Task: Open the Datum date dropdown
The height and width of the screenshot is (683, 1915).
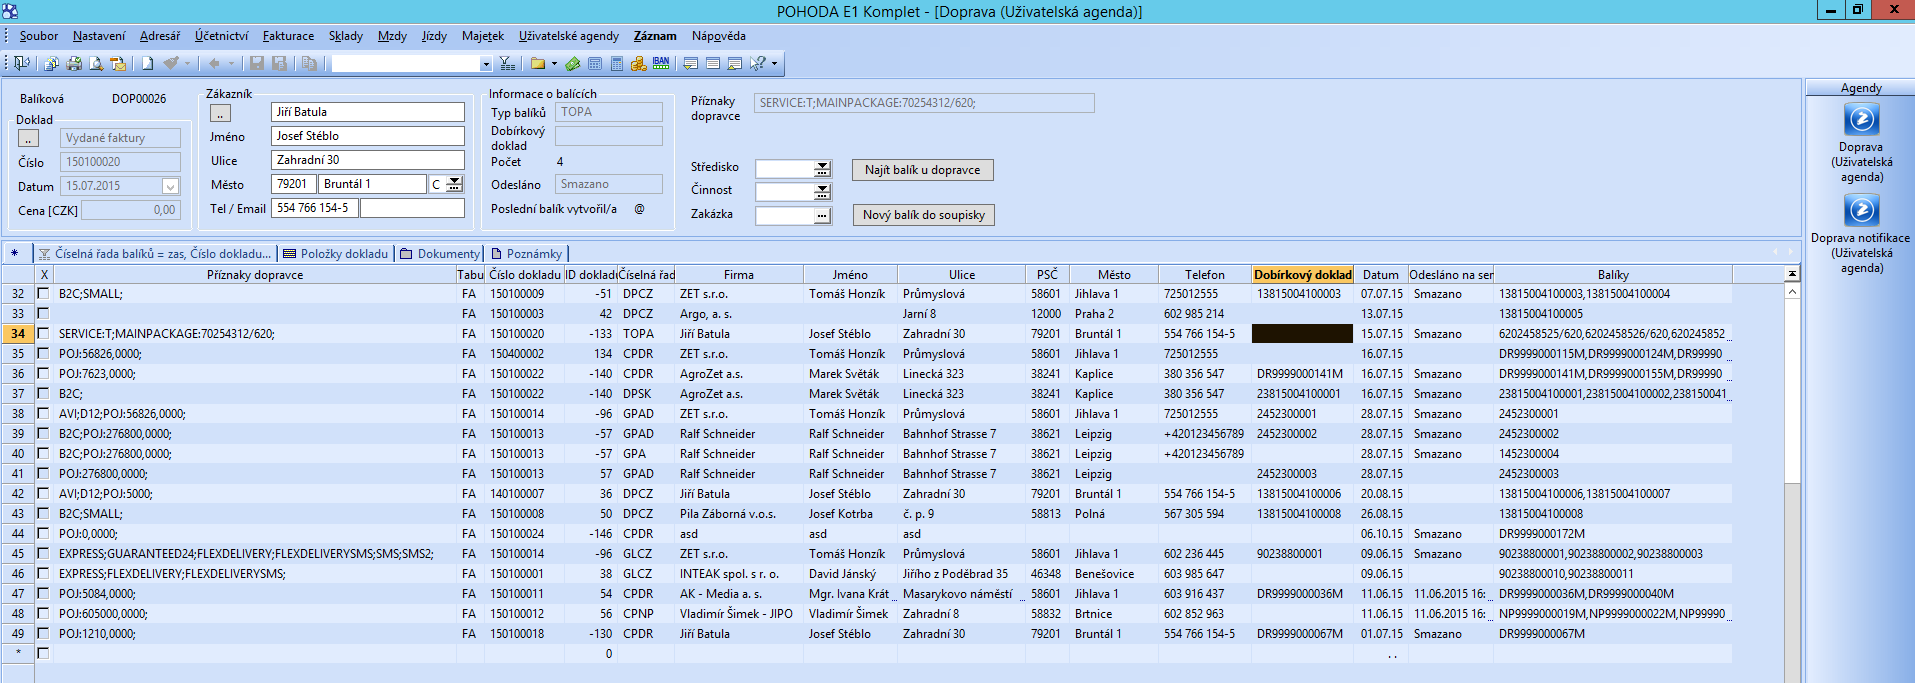Action: (x=170, y=186)
